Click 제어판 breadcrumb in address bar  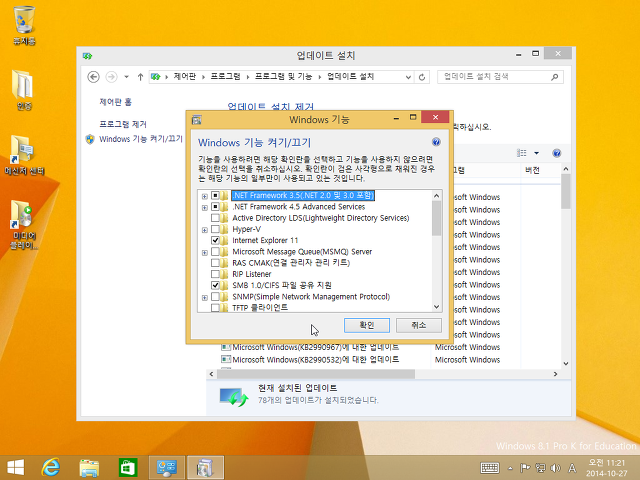pyautogui.click(x=184, y=76)
